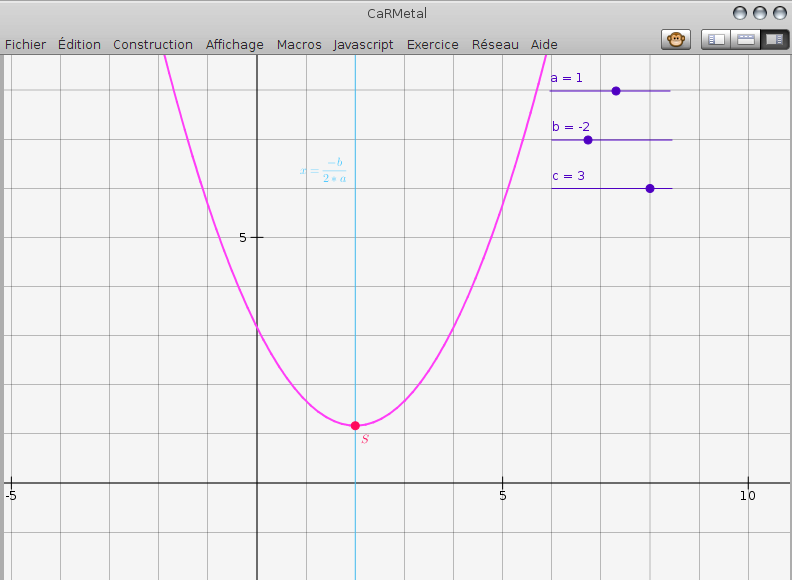The width and height of the screenshot is (792, 580).
Task: Click the middle window control button in title bar
Action: [x=760, y=13]
